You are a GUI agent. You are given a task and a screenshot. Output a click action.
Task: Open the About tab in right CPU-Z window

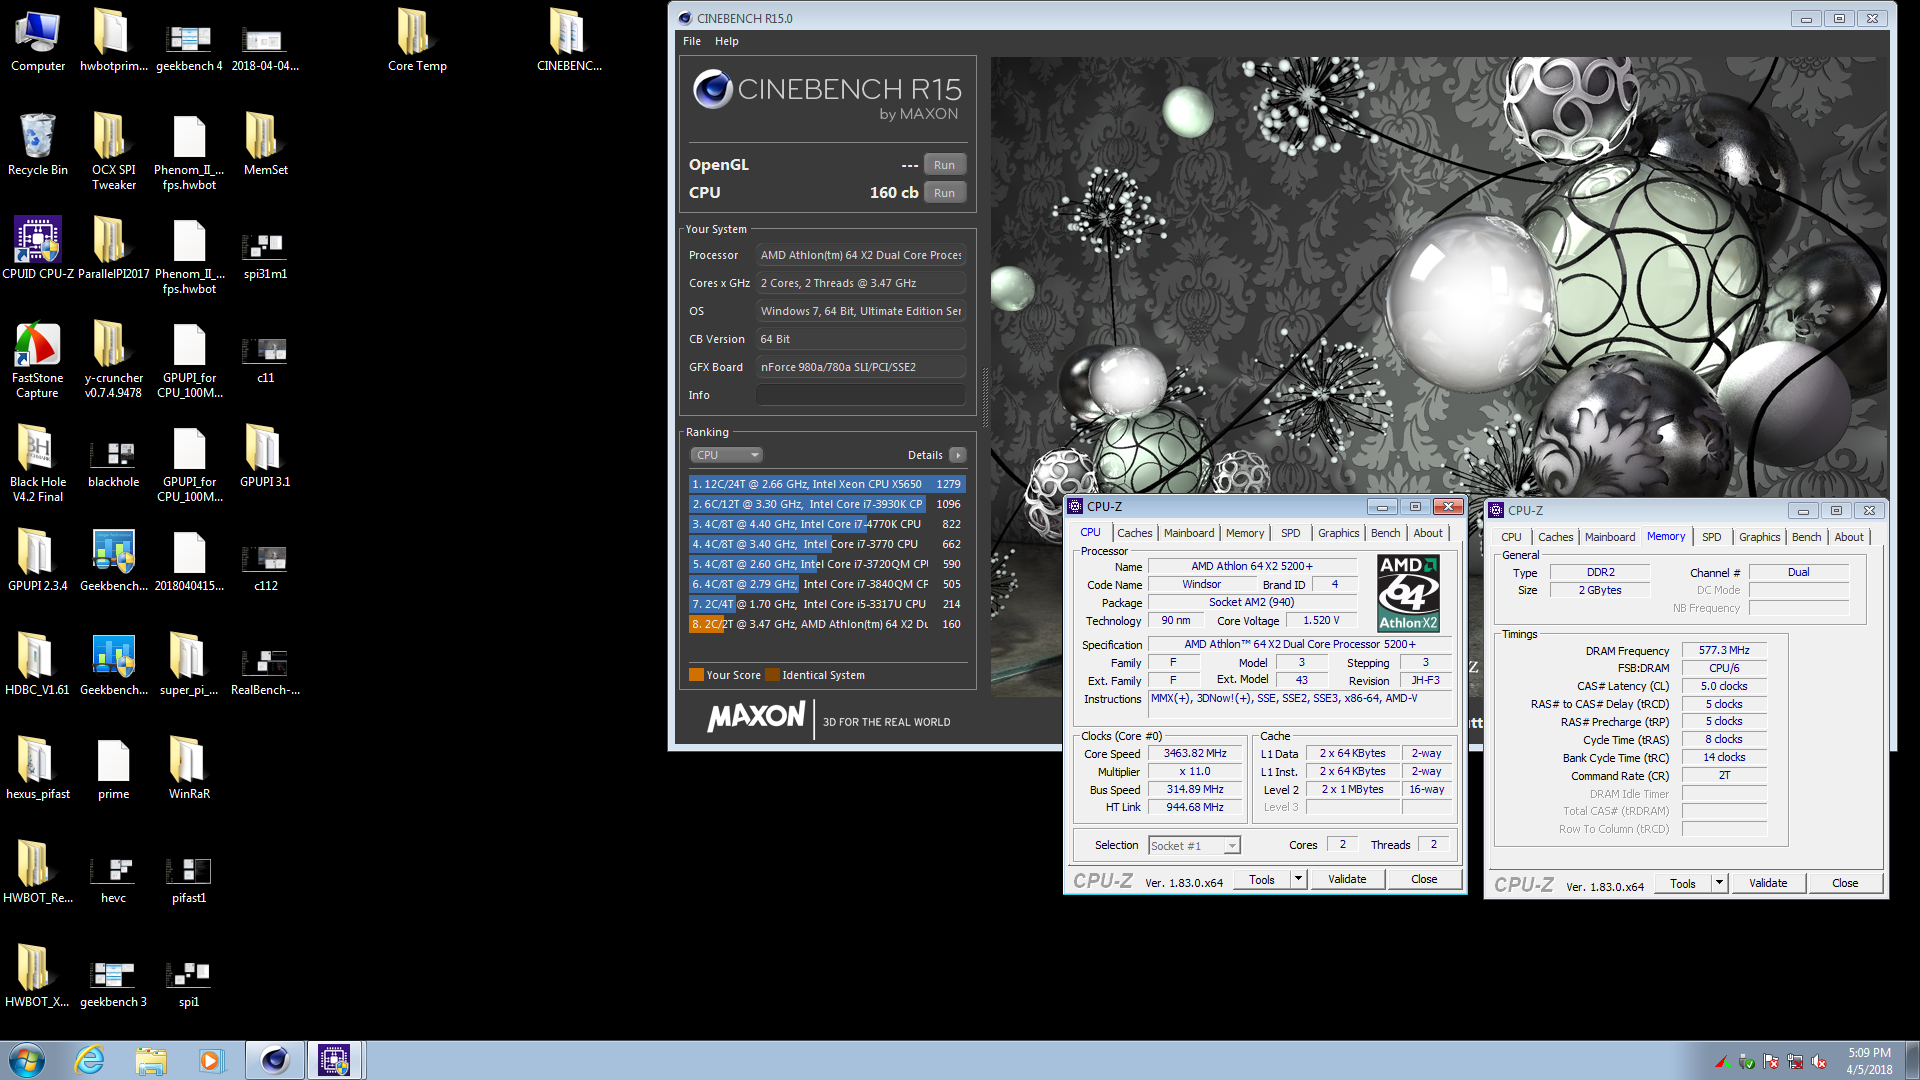(1849, 537)
